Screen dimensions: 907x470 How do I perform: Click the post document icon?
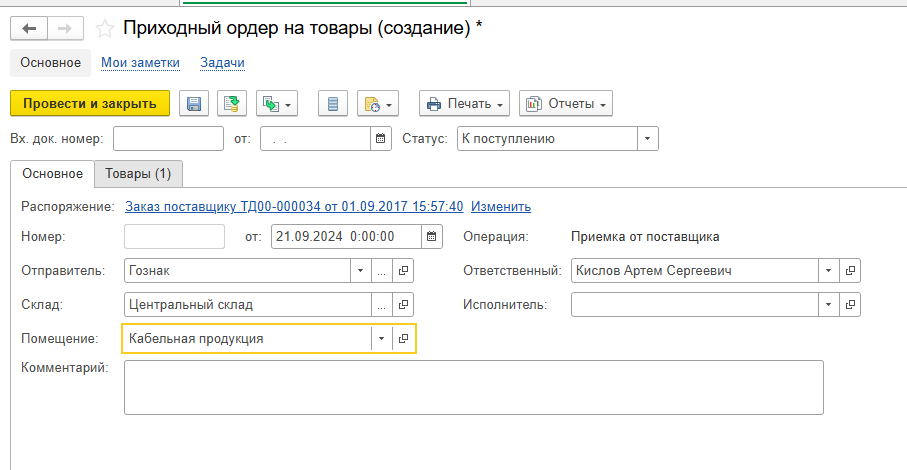click(232, 104)
